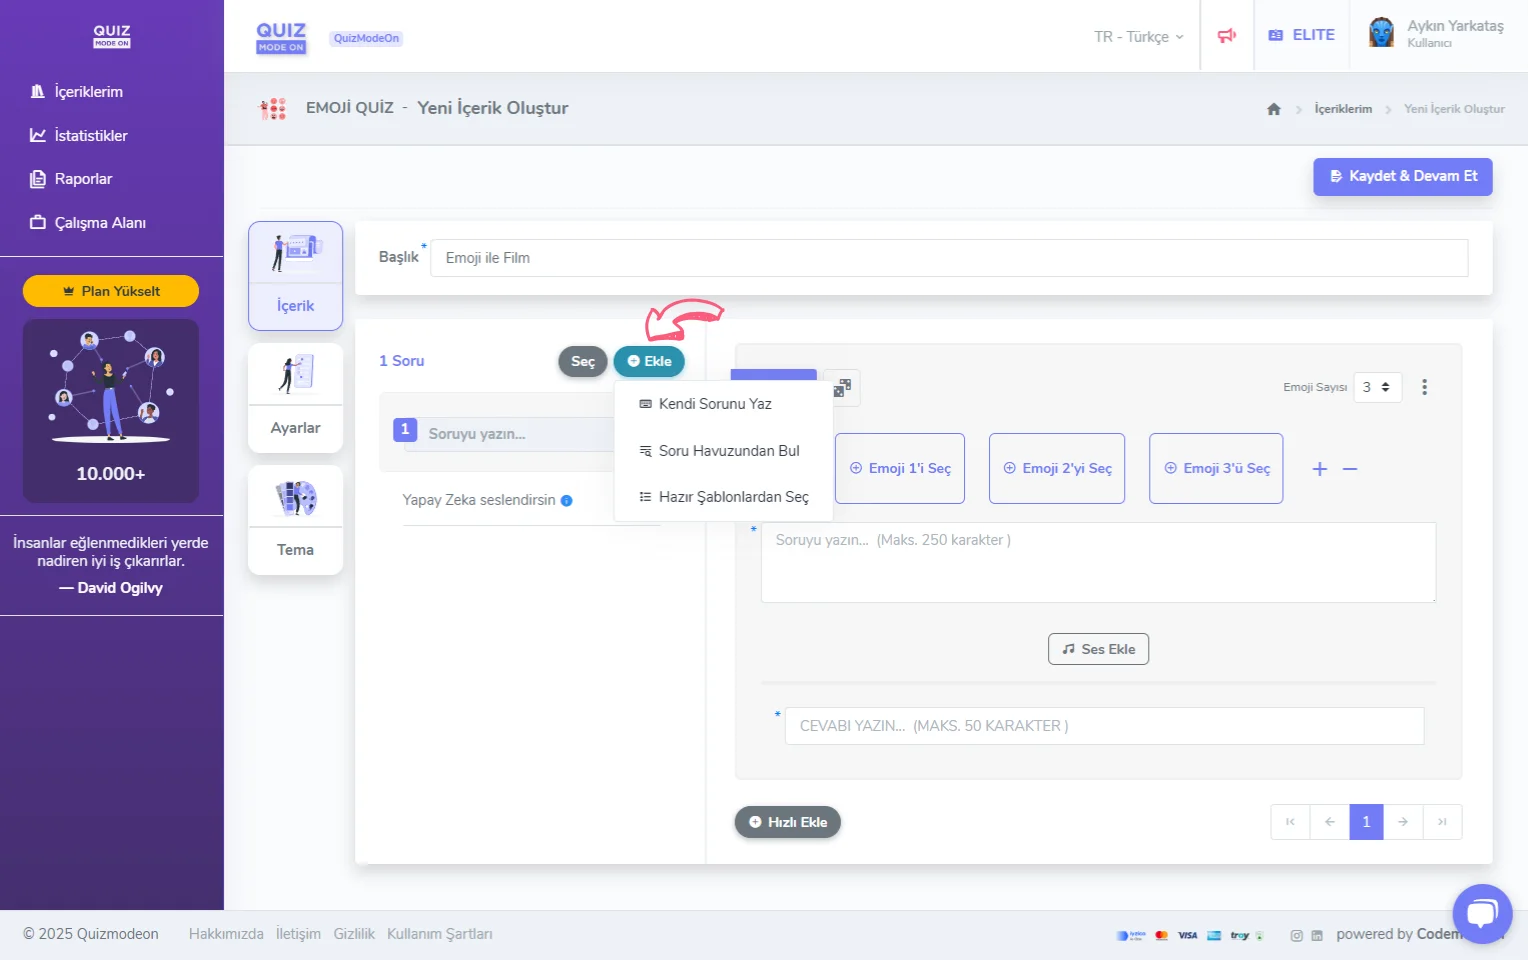1528x960 pixels.
Task: Open the Instagram icon in footer
Action: coord(1296,935)
